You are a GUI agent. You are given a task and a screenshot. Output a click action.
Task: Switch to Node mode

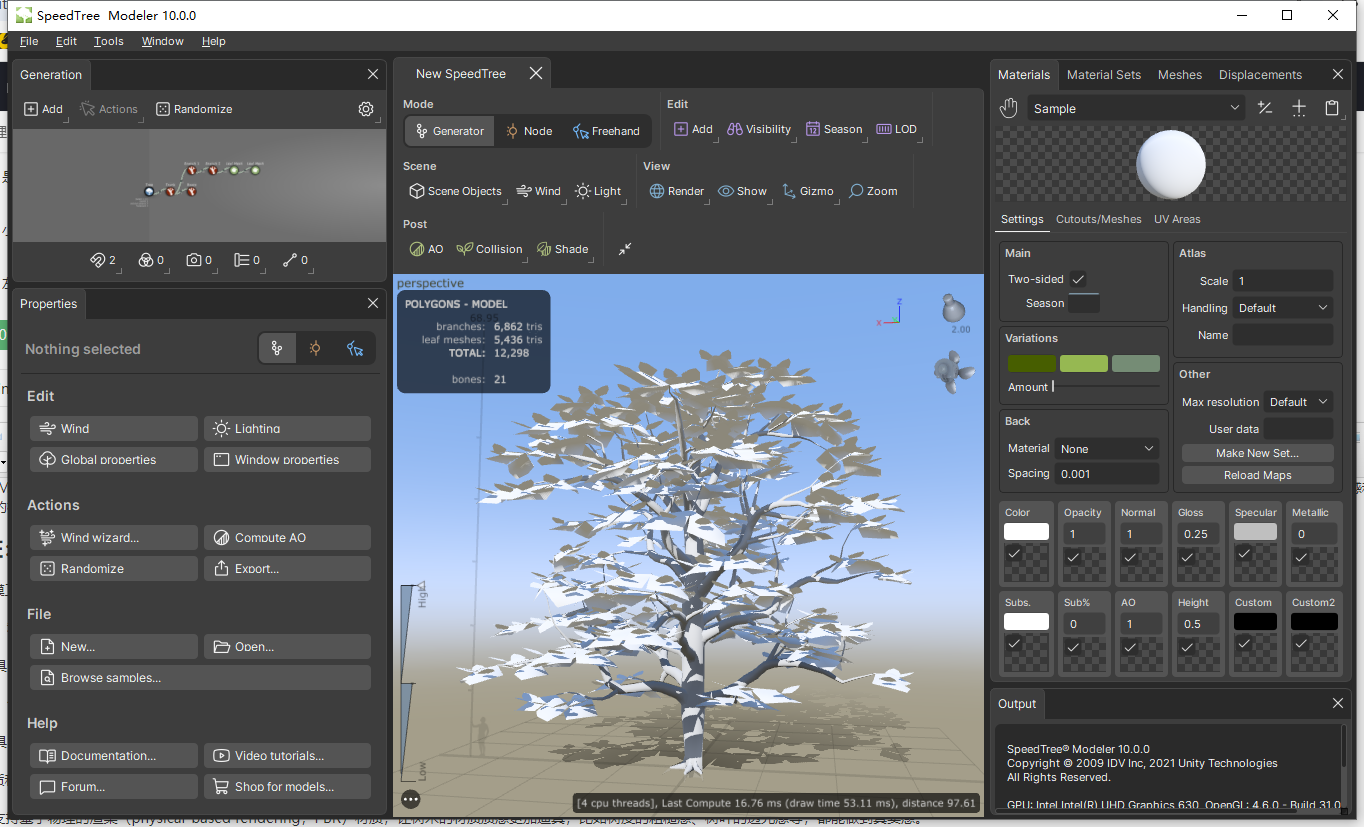[x=528, y=130]
